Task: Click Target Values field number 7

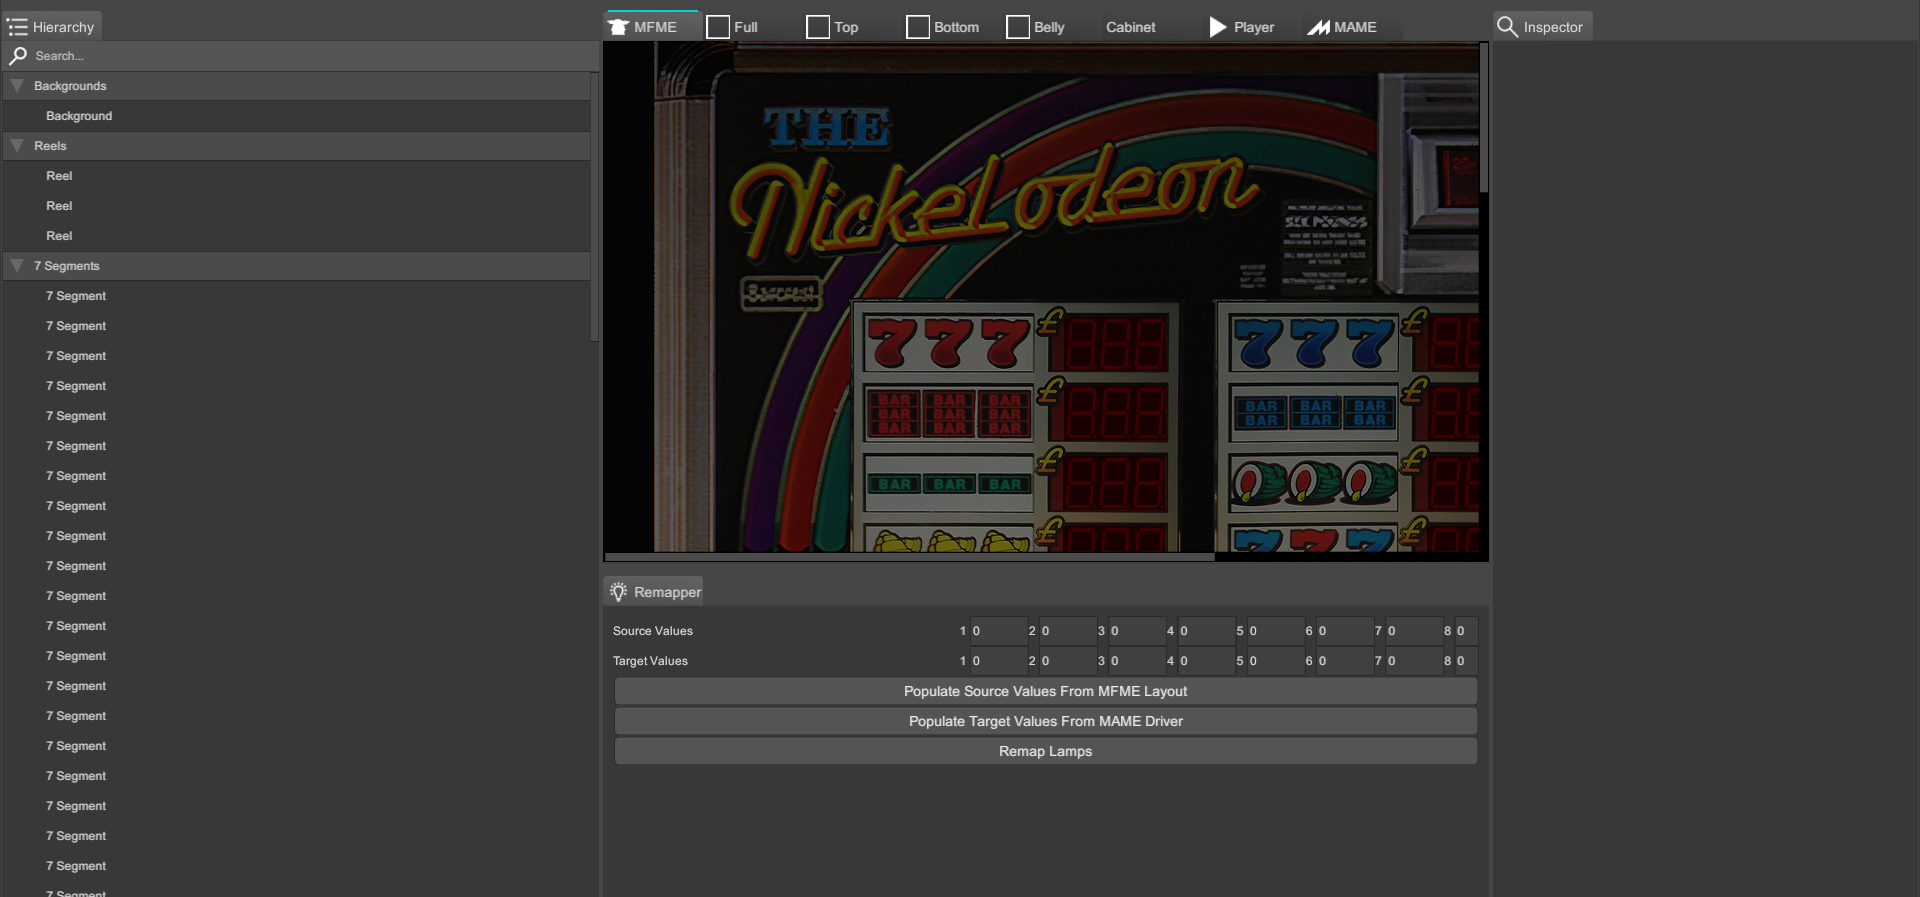Action: (1413, 661)
